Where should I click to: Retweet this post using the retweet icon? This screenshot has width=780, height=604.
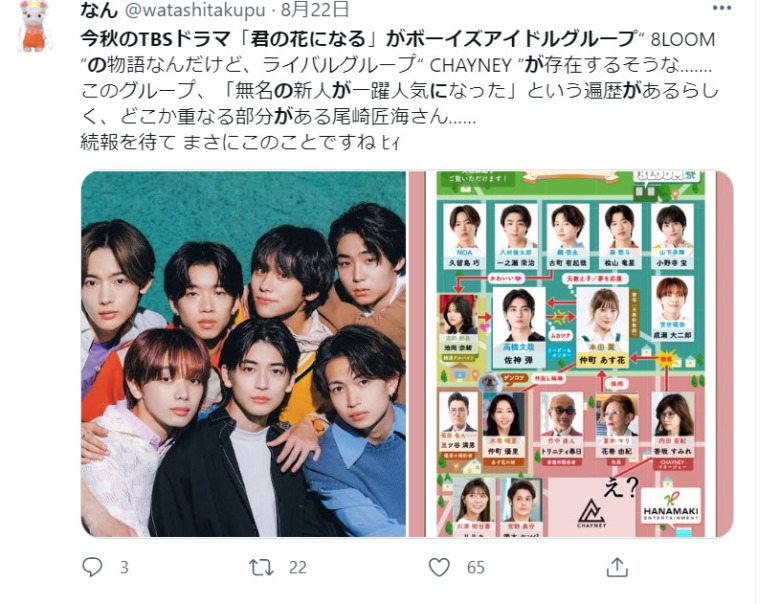pyautogui.click(x=261, y=567)
